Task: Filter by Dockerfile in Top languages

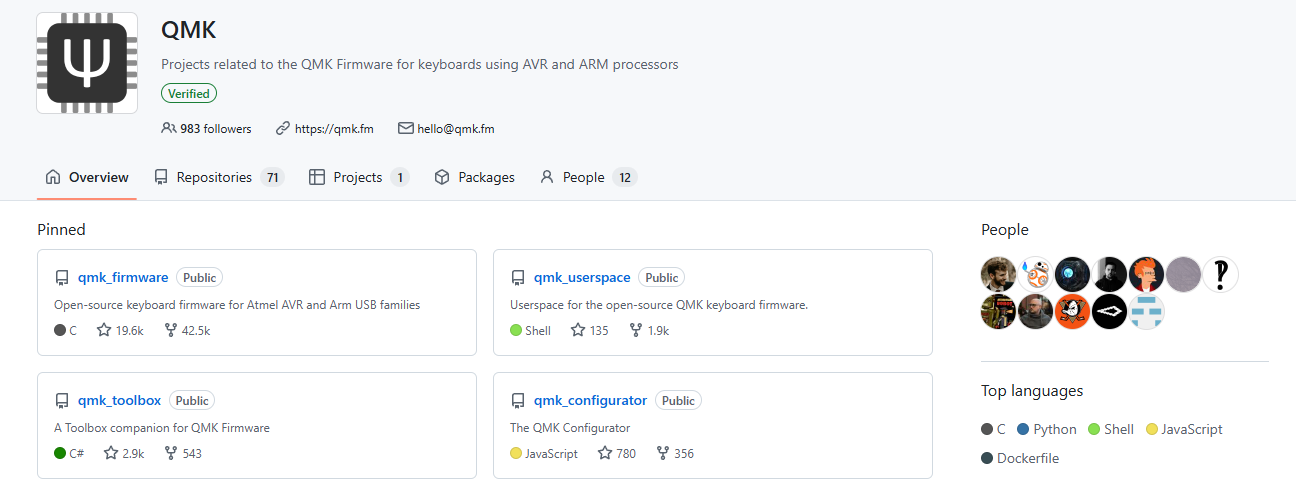Action: pyautogui.click(x=1020, y=458)
